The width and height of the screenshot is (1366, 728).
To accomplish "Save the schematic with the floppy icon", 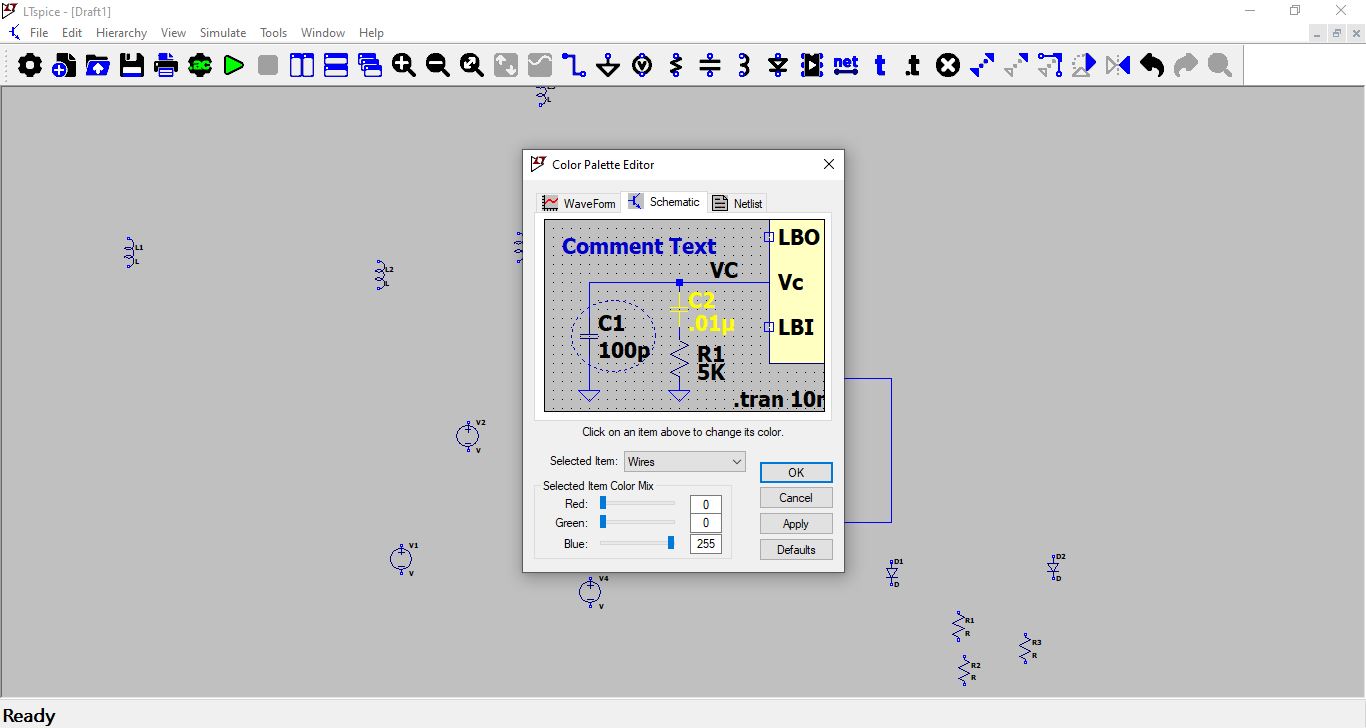I will click(x=132, y=66).
